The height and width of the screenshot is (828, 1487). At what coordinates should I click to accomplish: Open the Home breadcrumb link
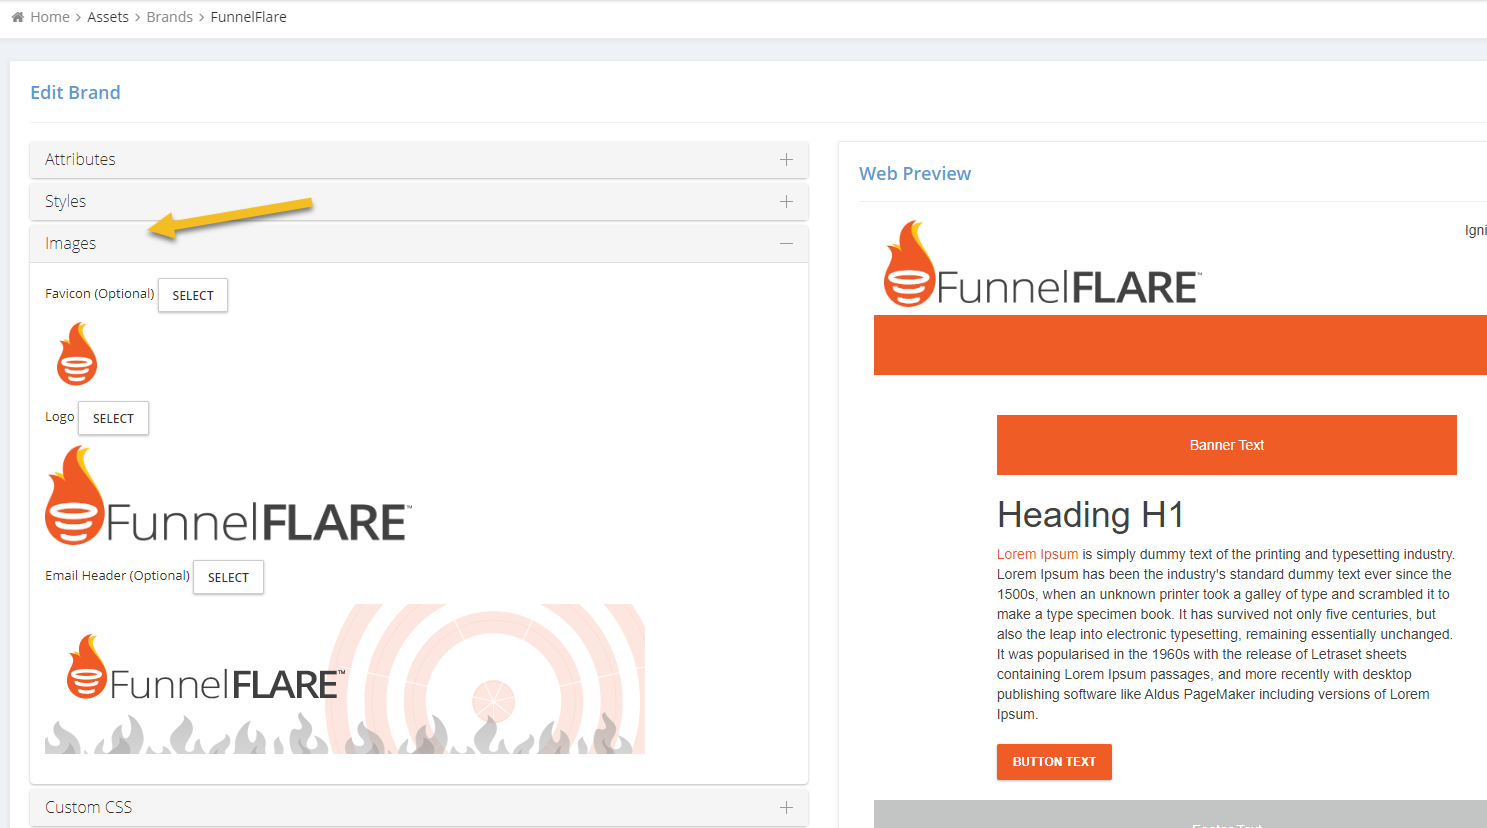[50, 17]
